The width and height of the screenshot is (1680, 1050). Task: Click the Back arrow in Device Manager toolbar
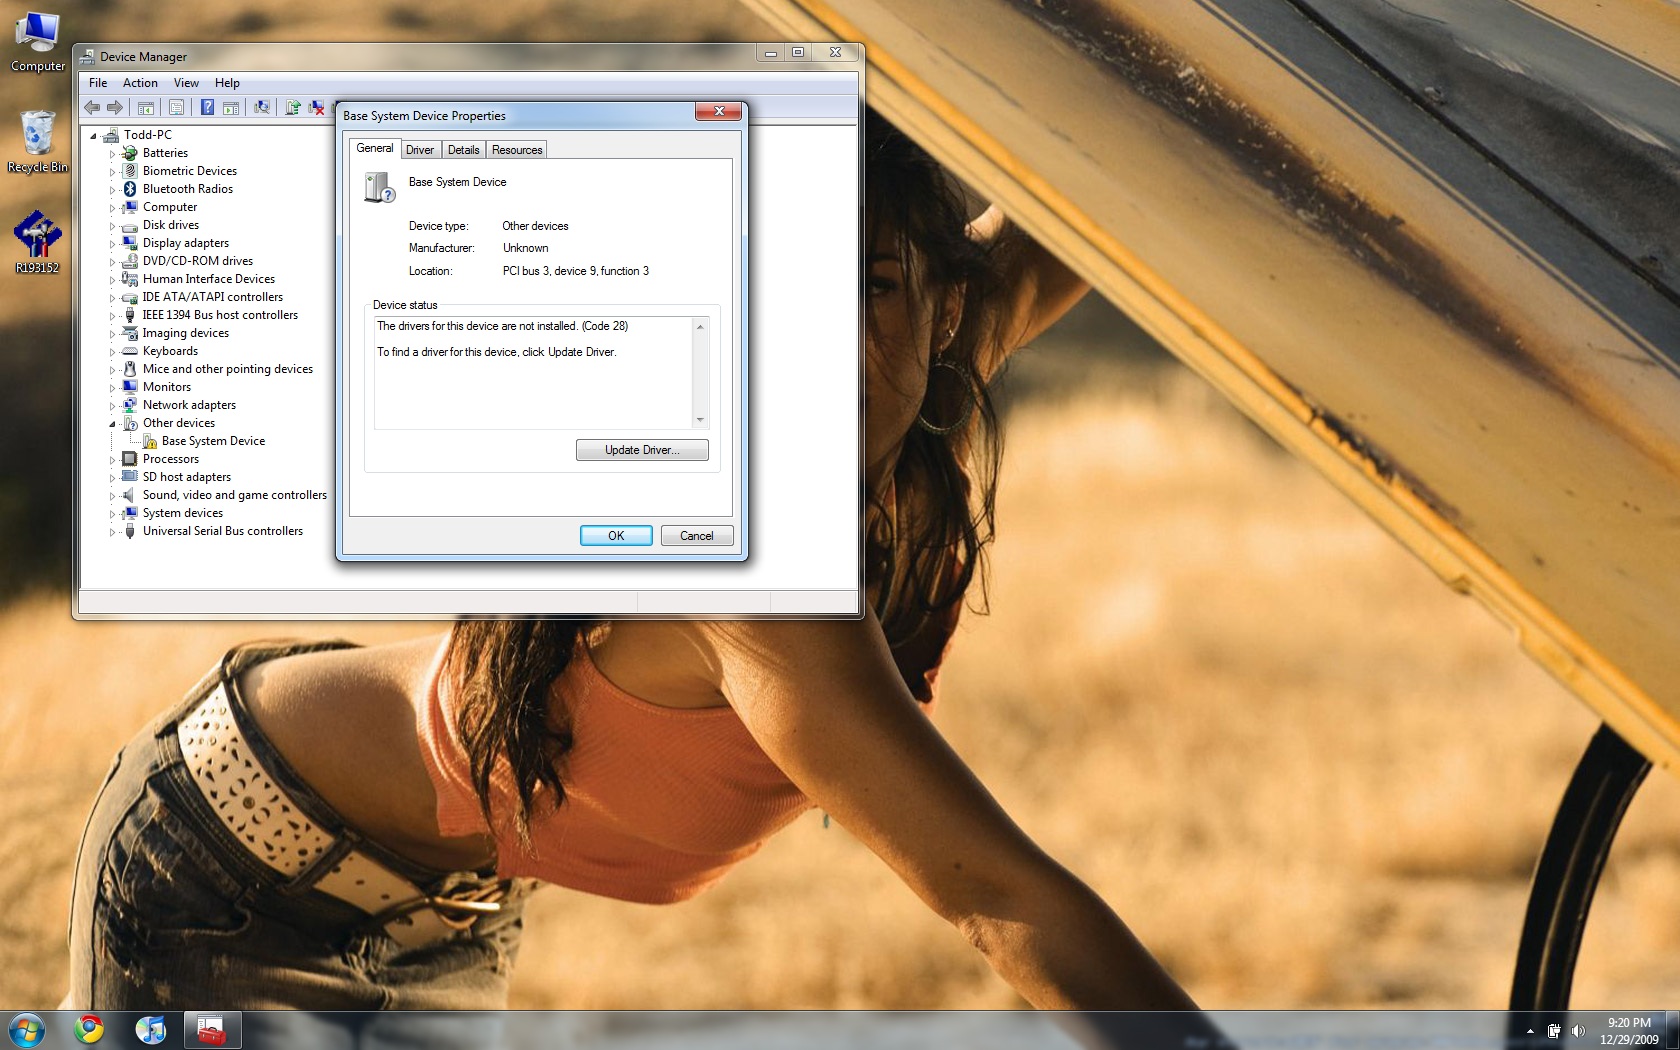(x=92, y=107)
